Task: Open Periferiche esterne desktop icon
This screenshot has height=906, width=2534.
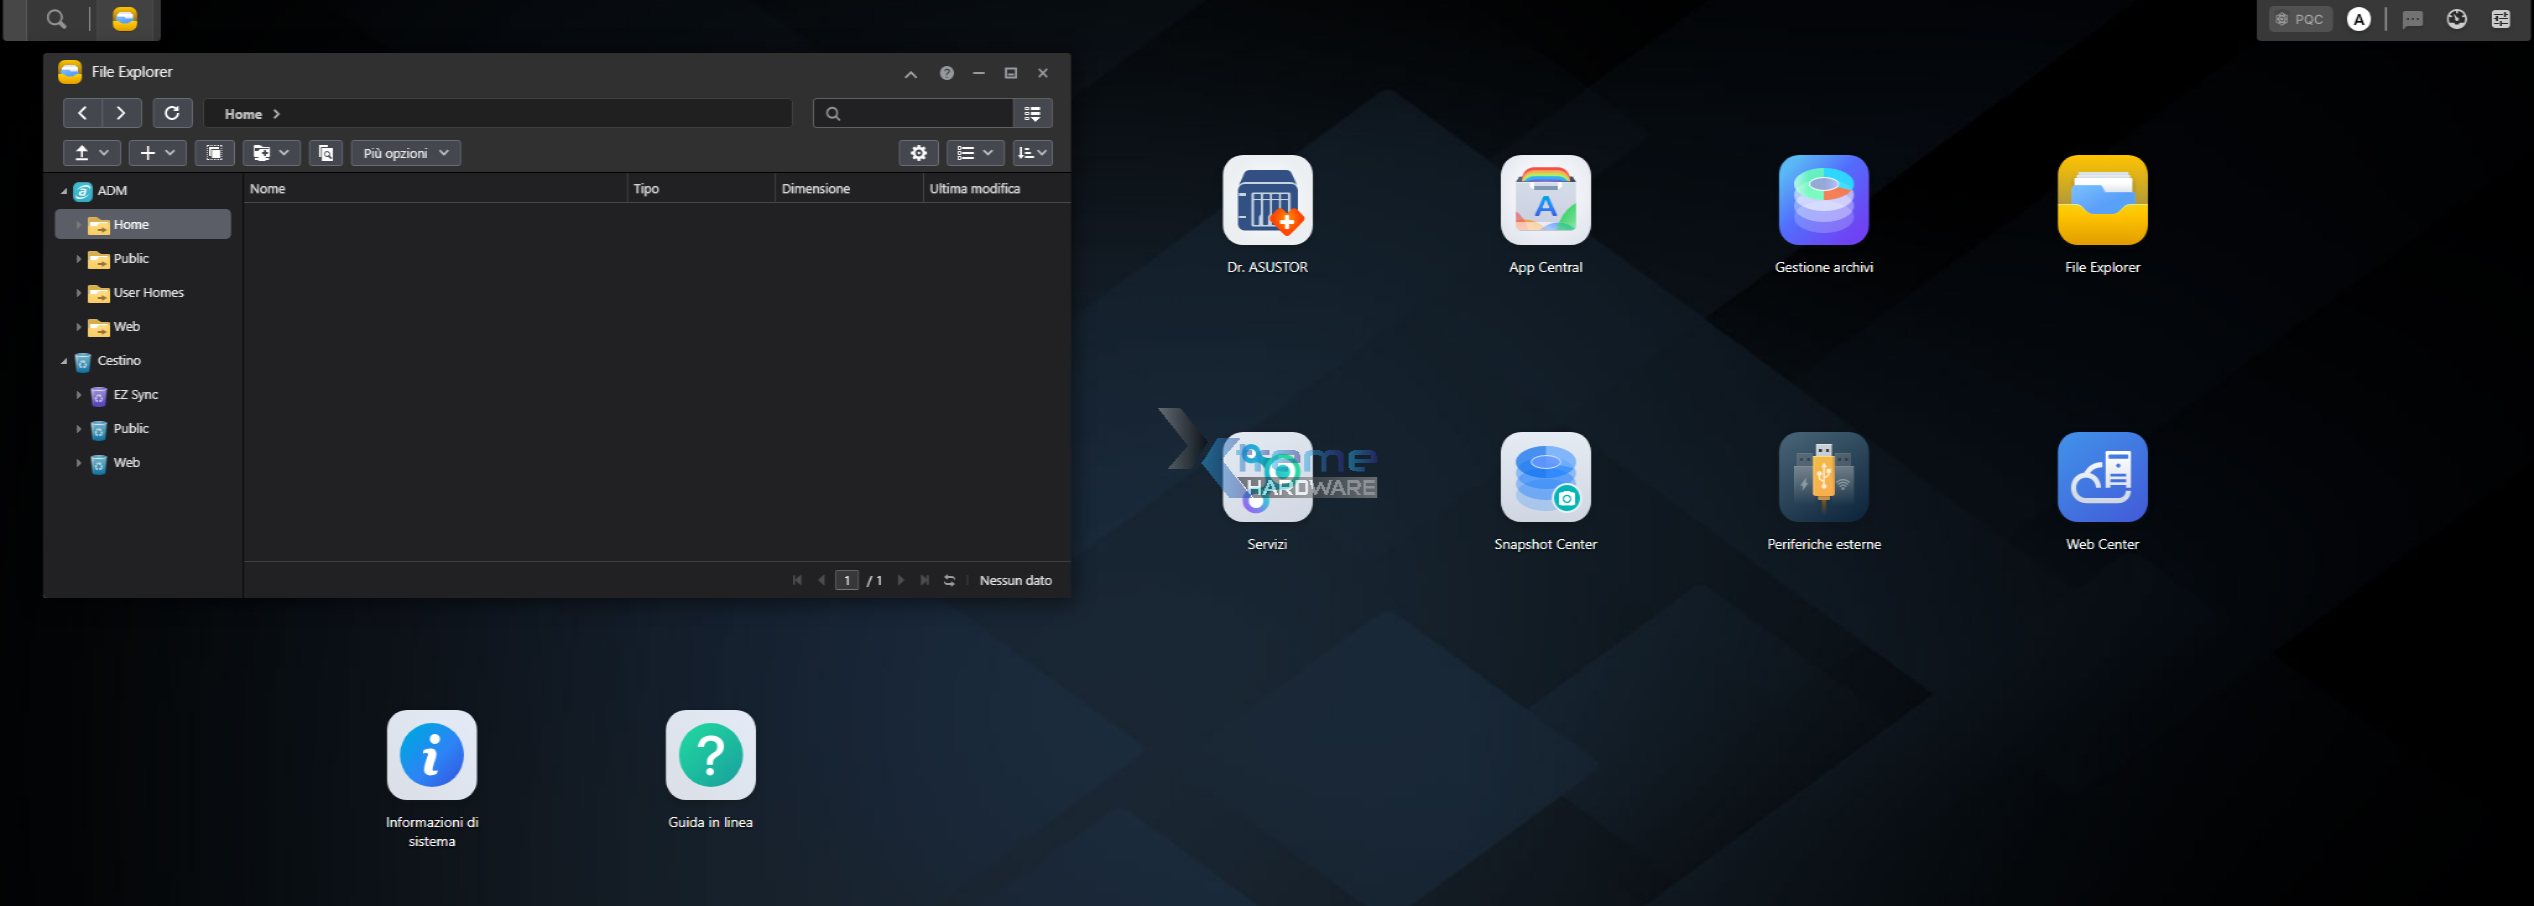Action: pos(1823,477)
